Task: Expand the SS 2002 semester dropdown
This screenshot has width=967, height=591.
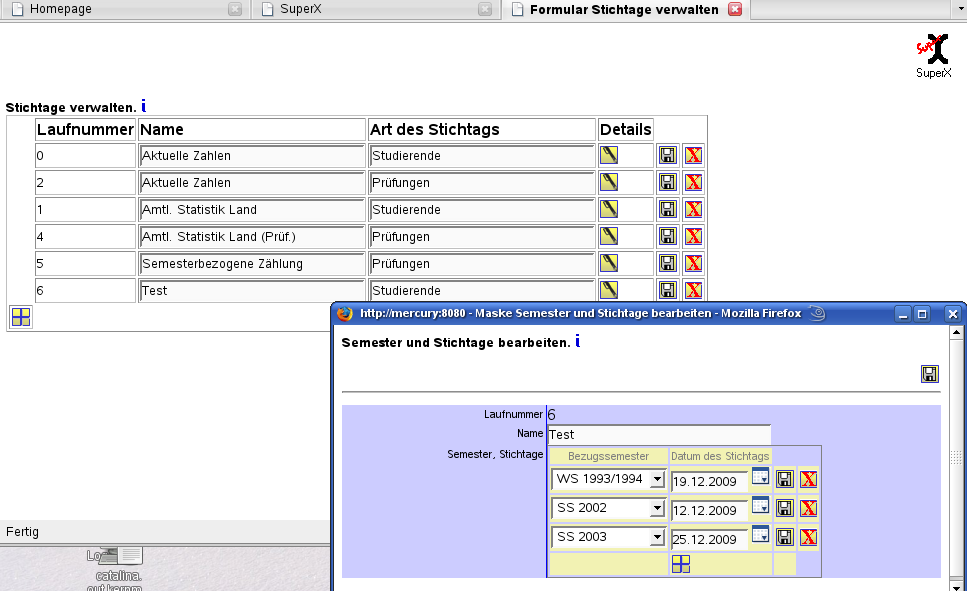Action: coord(656,509)
